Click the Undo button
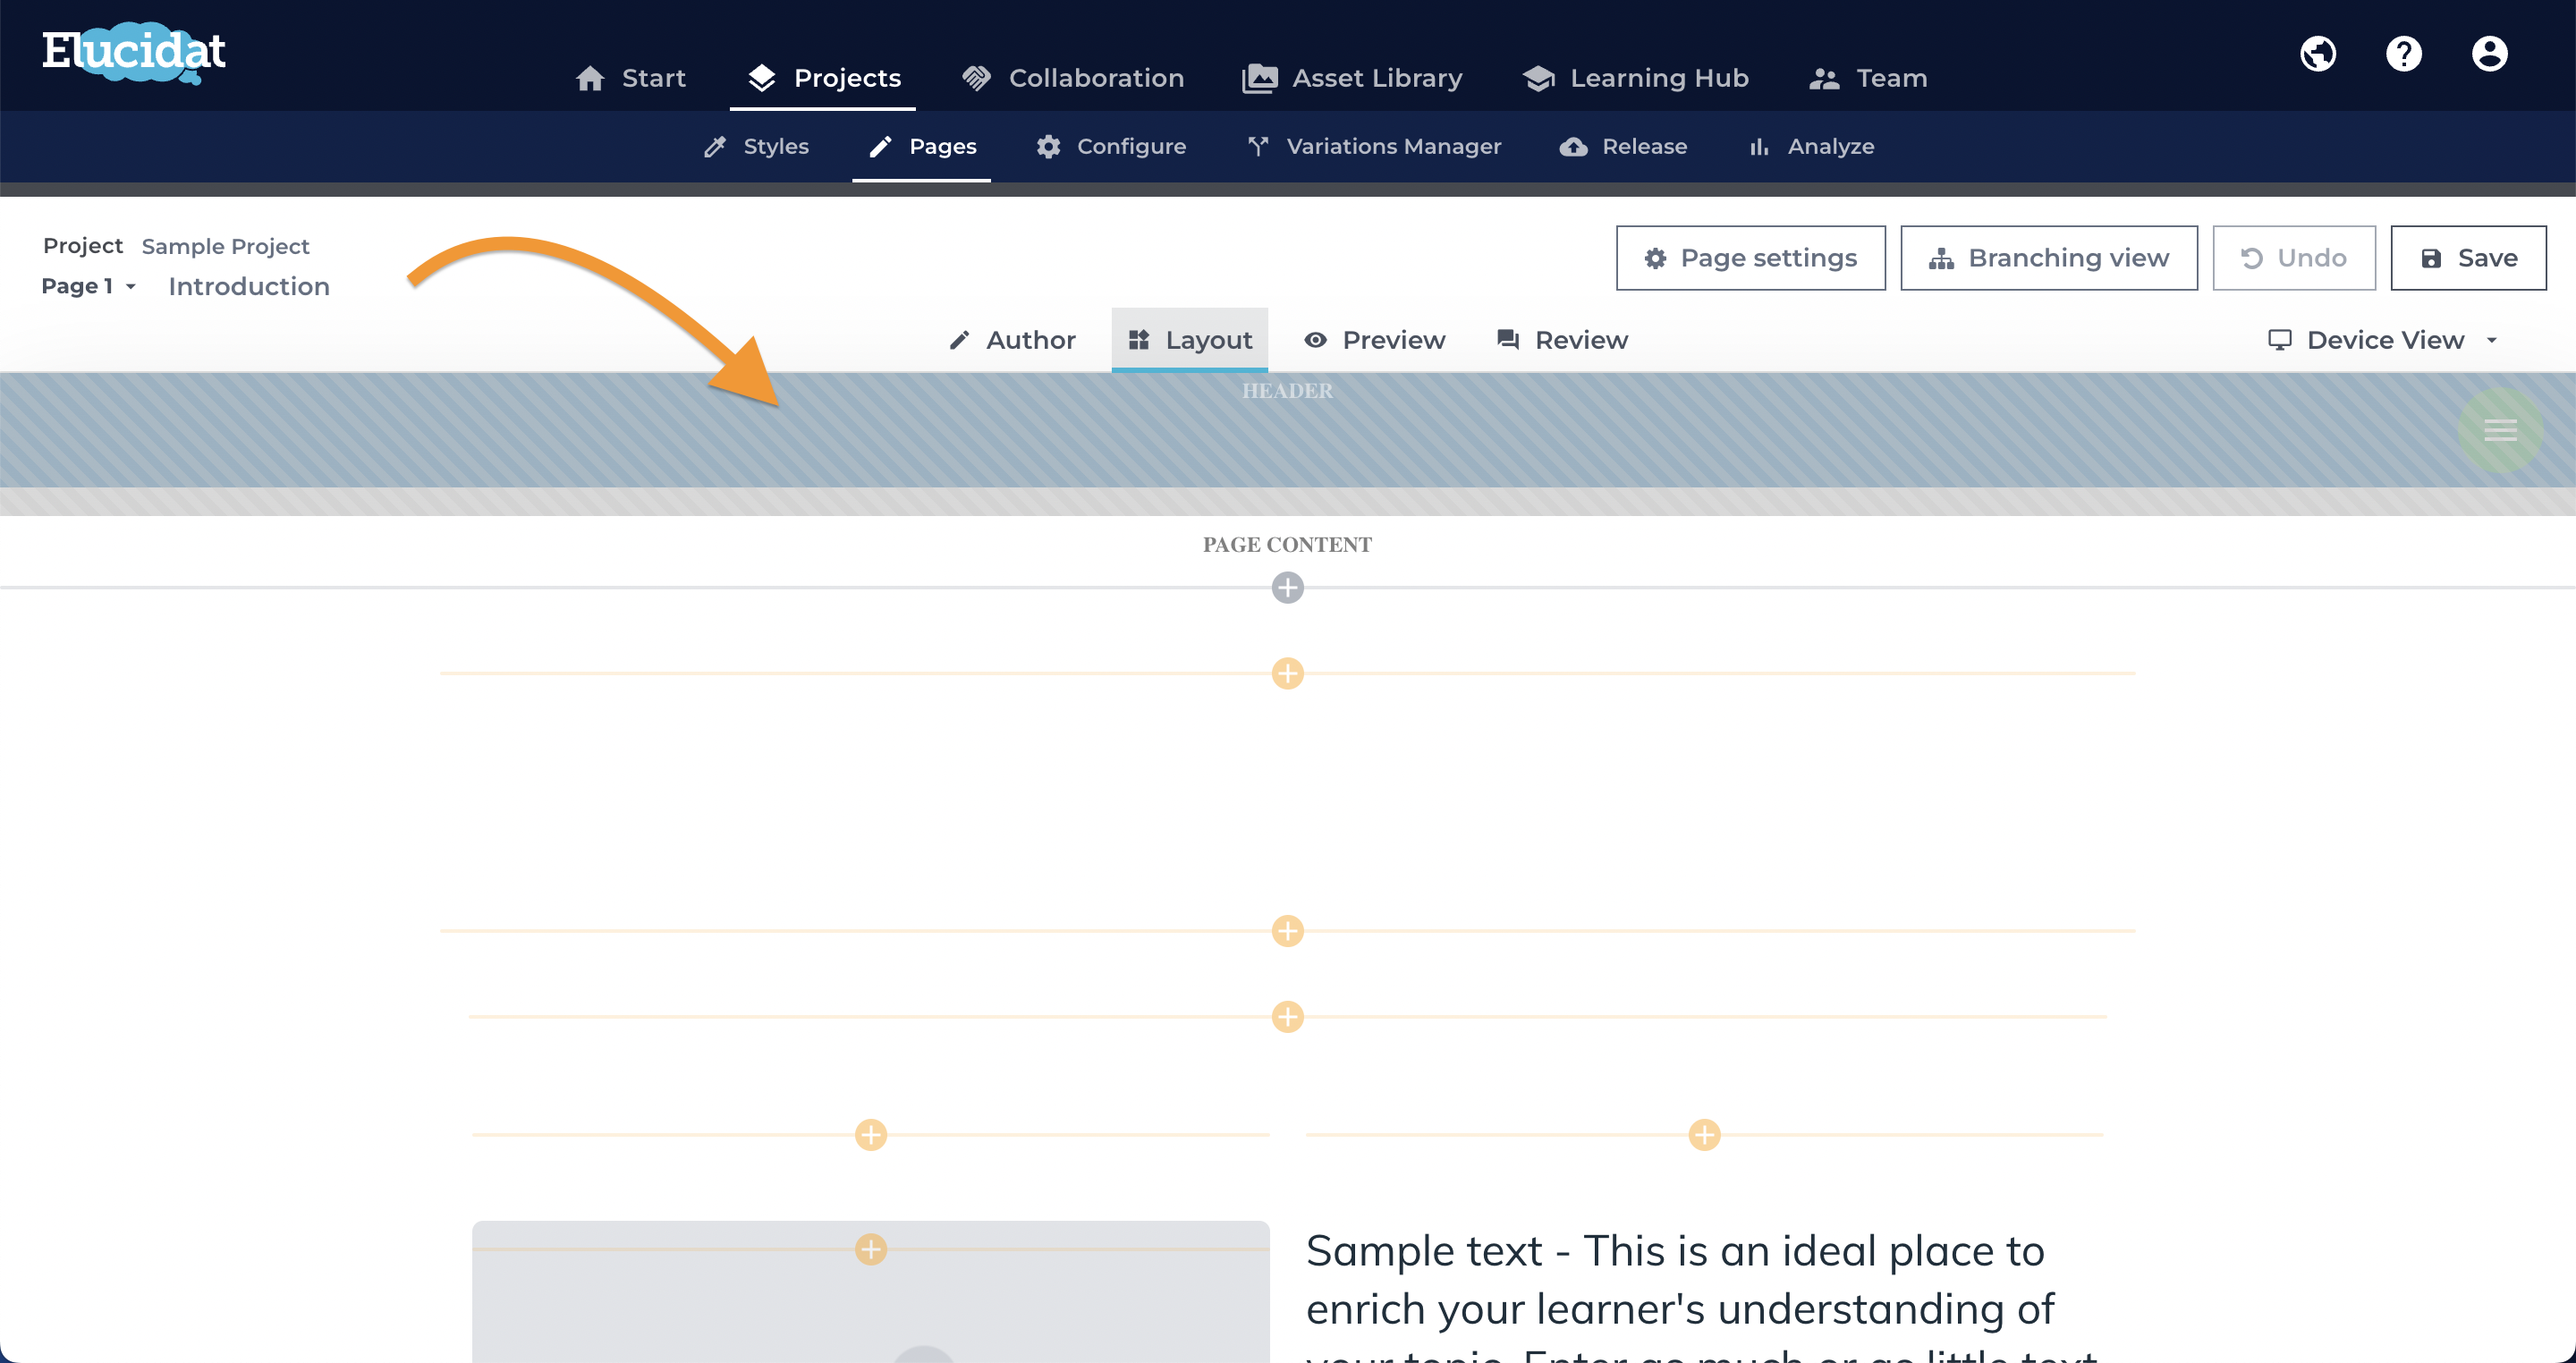 [x=2293, y=258]
